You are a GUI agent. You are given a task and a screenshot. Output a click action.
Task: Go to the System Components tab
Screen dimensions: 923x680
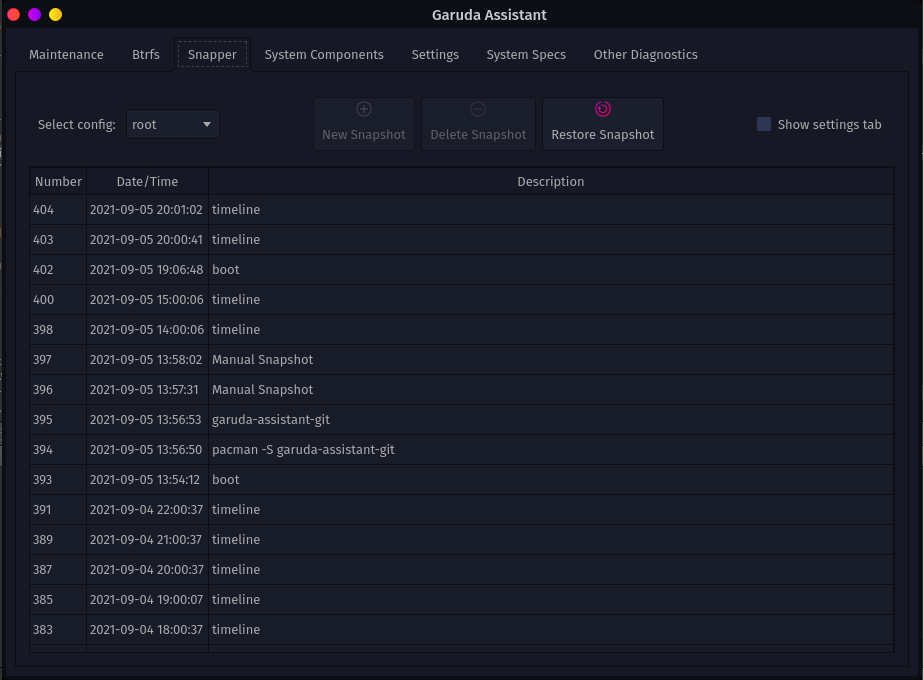[324, 55]
